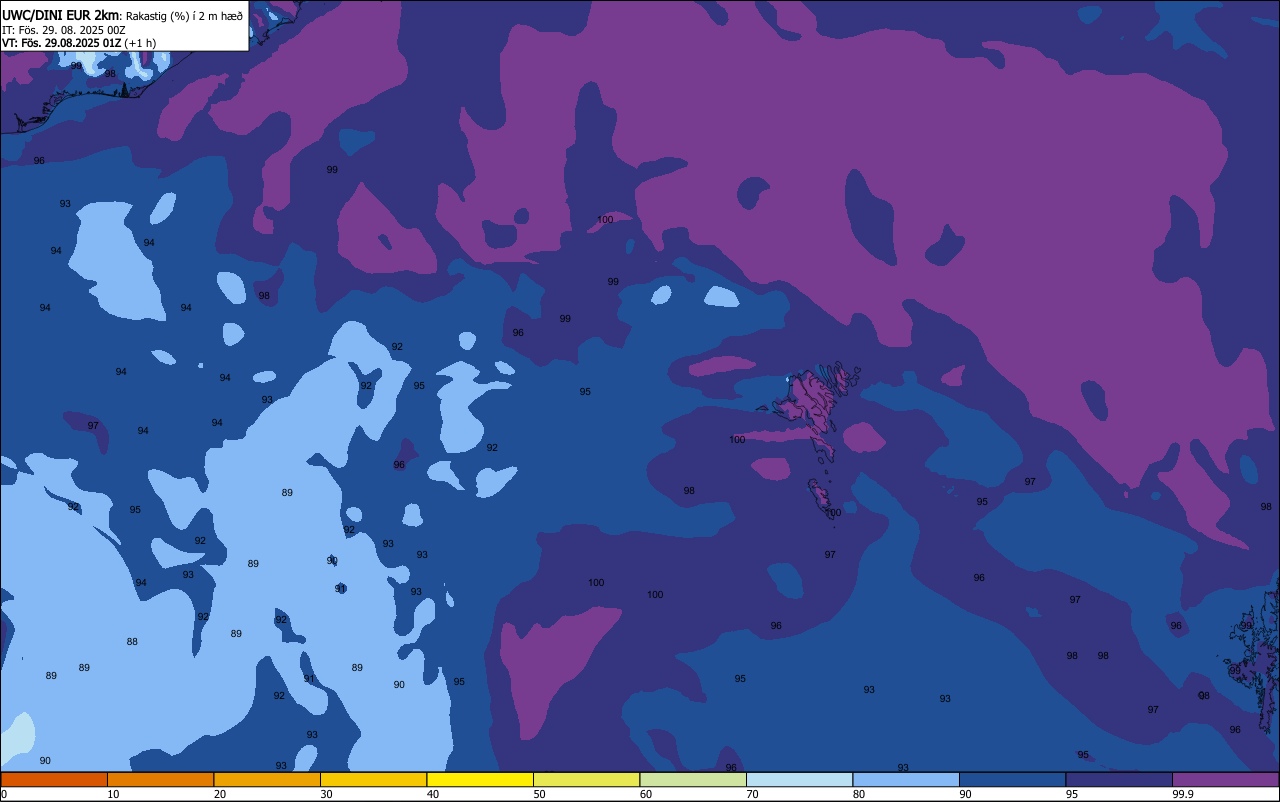Click the title text 'UWC/DINI EUR 2km'
This screenshot has width=1280, height=802.
tap(60, 15)
